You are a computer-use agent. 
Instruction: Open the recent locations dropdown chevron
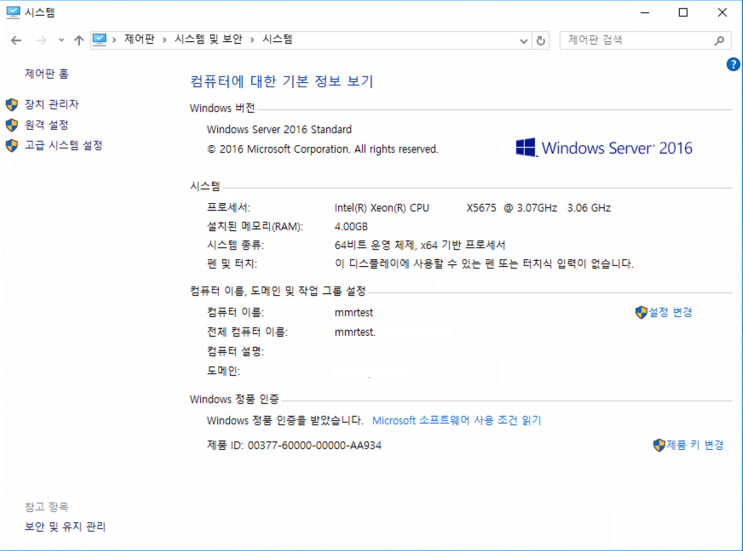tap(61, 41)
